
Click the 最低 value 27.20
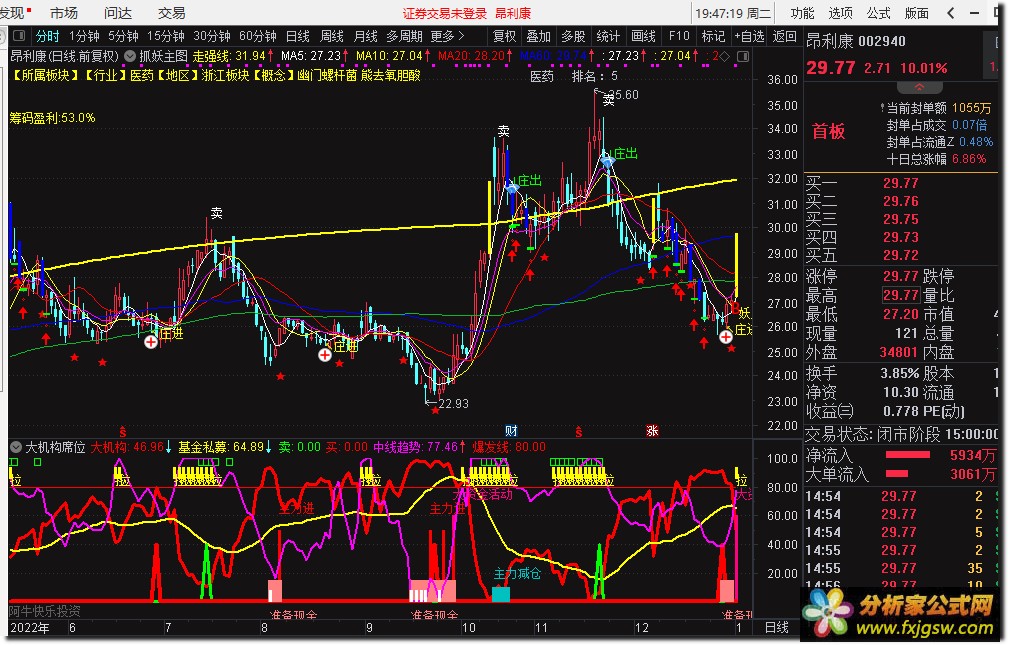tap(900, 314)
